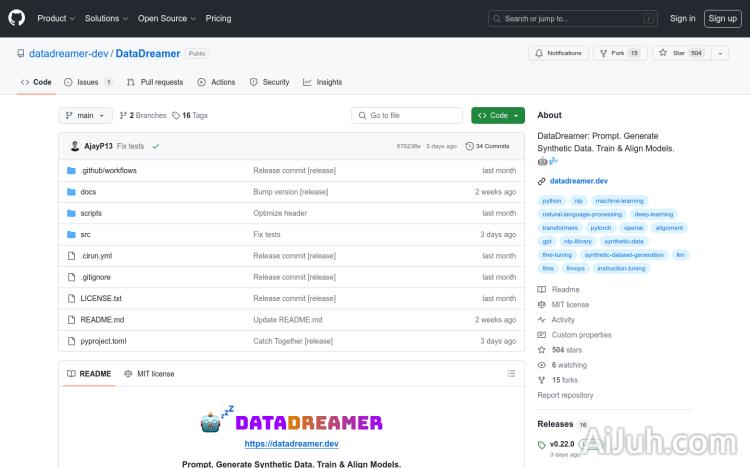Select the README tab

(x=89, y=374)
